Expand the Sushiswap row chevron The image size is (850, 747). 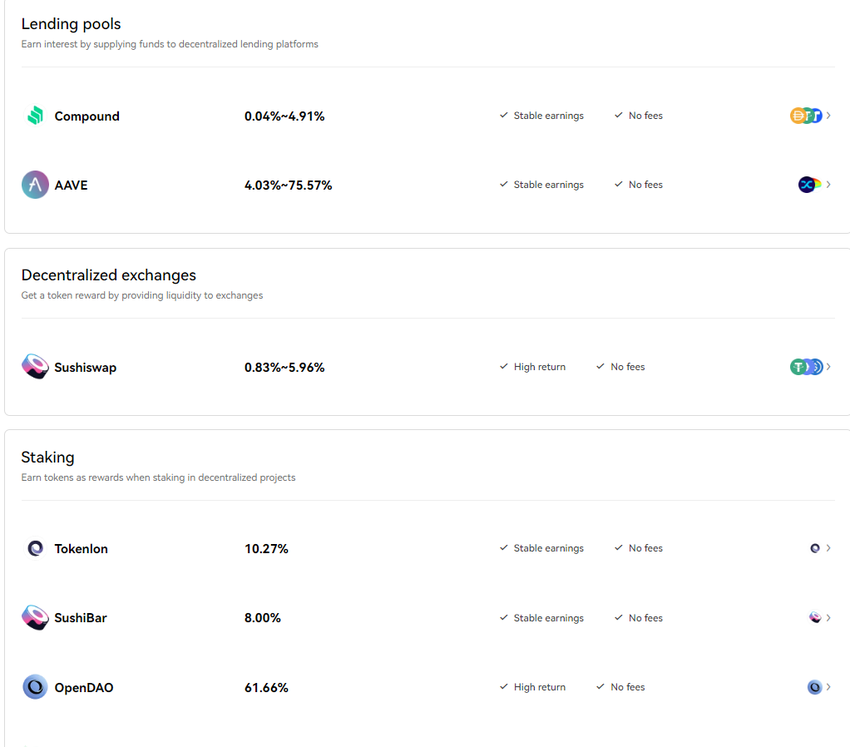point(828,366)
